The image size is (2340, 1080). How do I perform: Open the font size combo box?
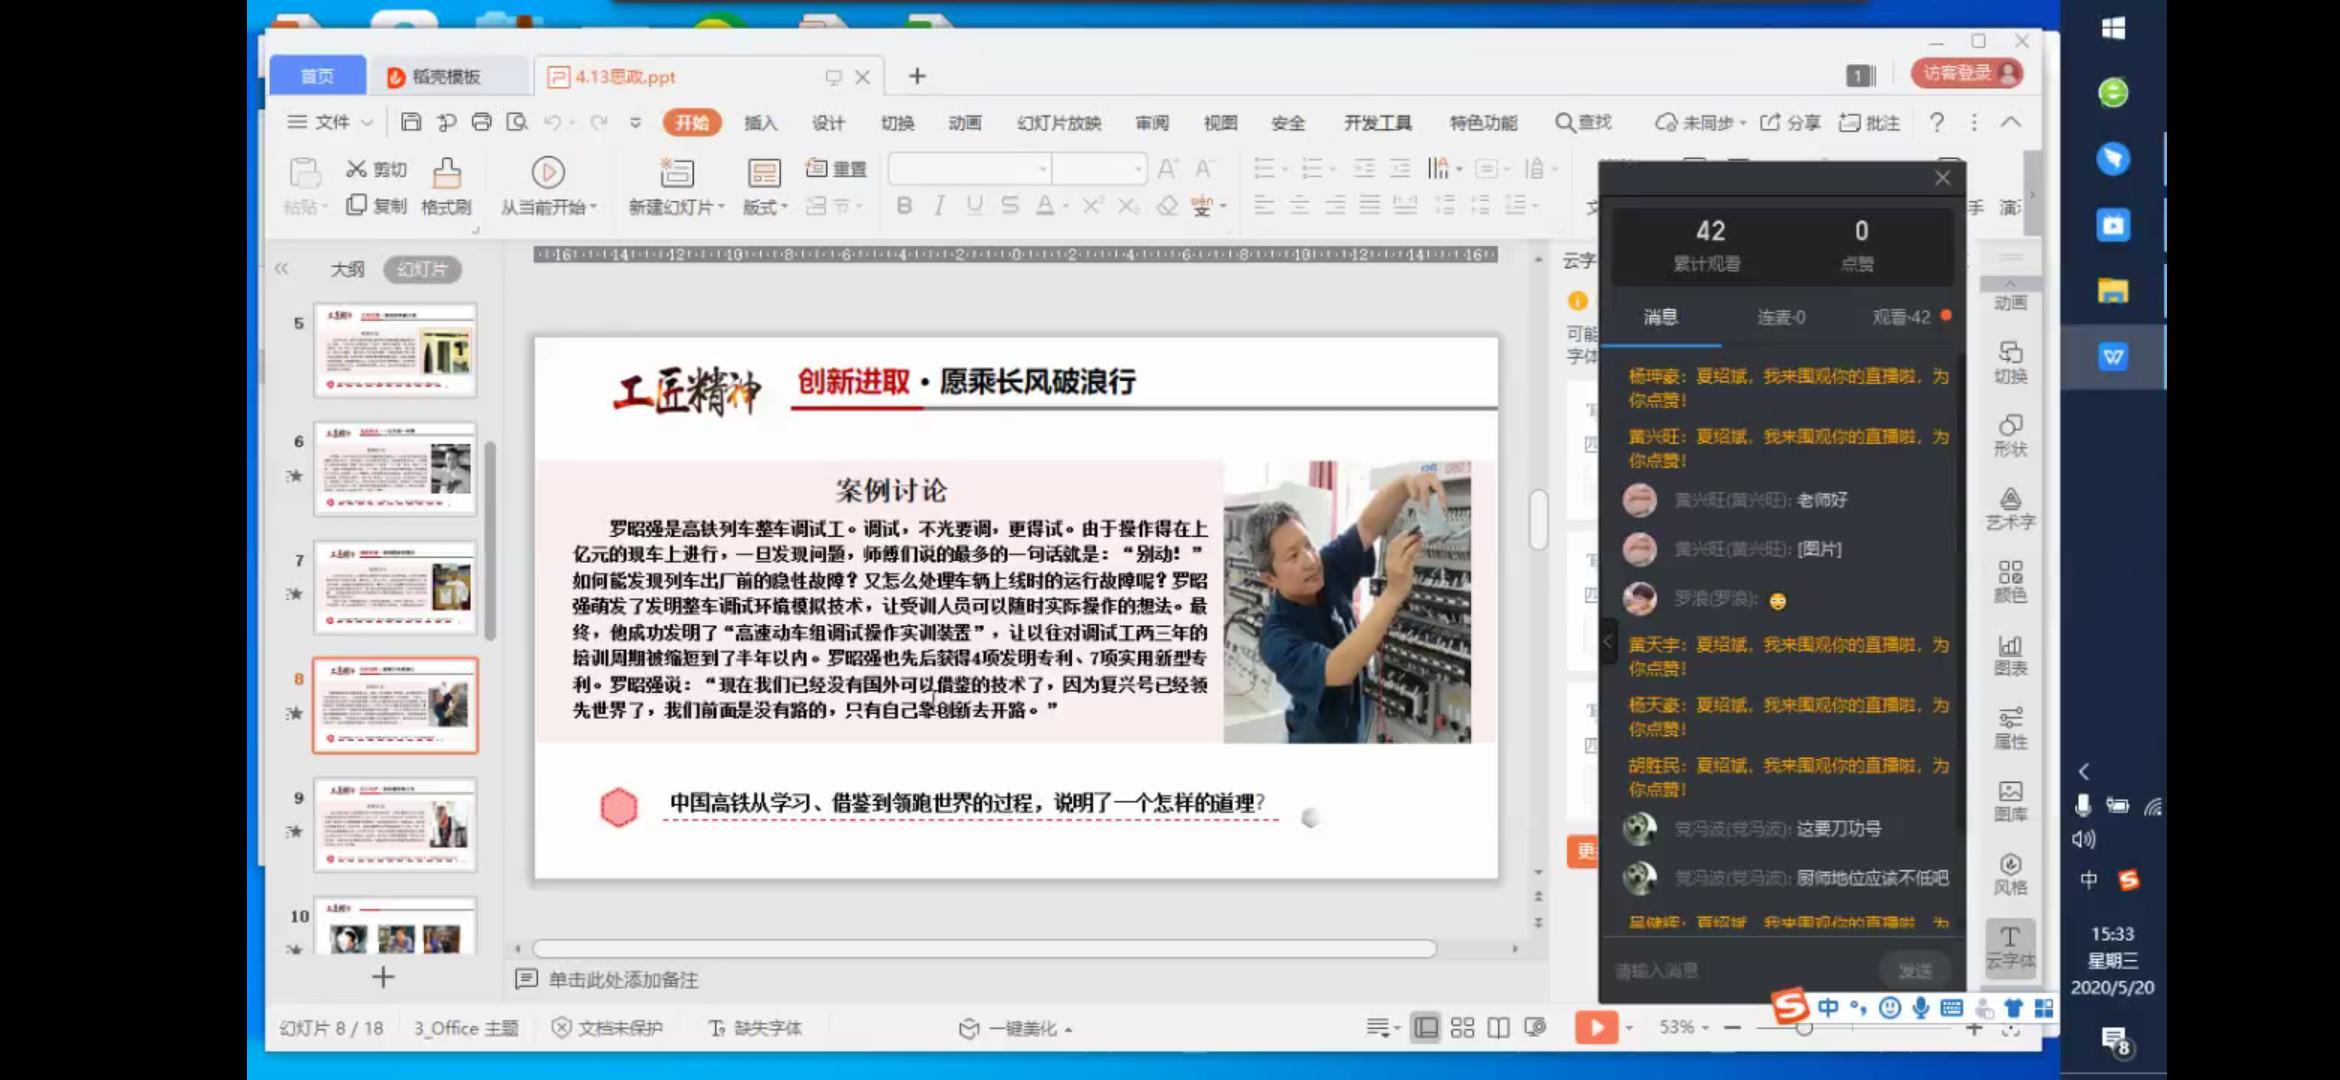[x=1099, y=168]
